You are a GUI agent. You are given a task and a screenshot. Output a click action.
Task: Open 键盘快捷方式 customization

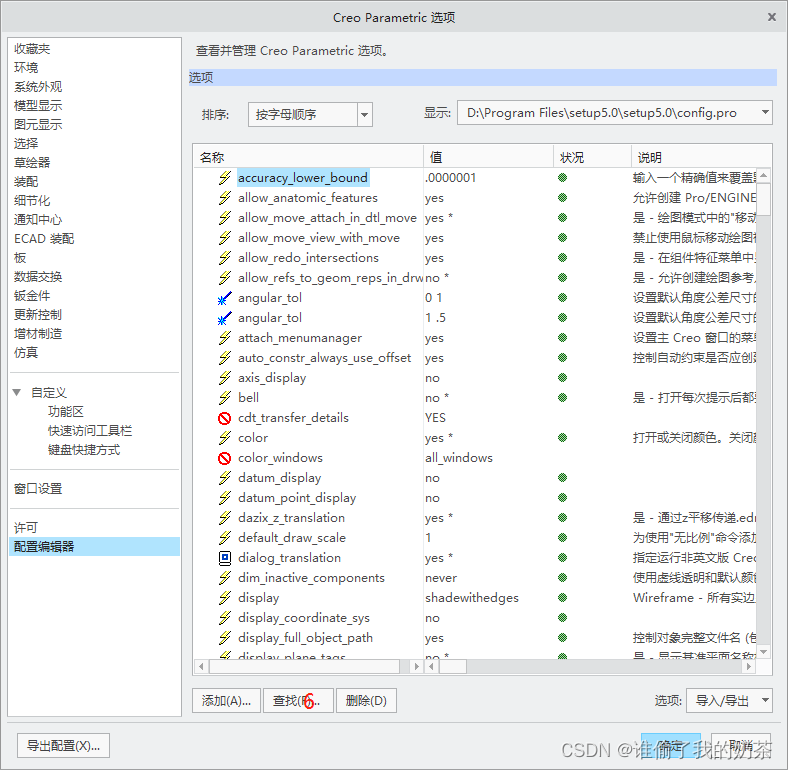84,450
